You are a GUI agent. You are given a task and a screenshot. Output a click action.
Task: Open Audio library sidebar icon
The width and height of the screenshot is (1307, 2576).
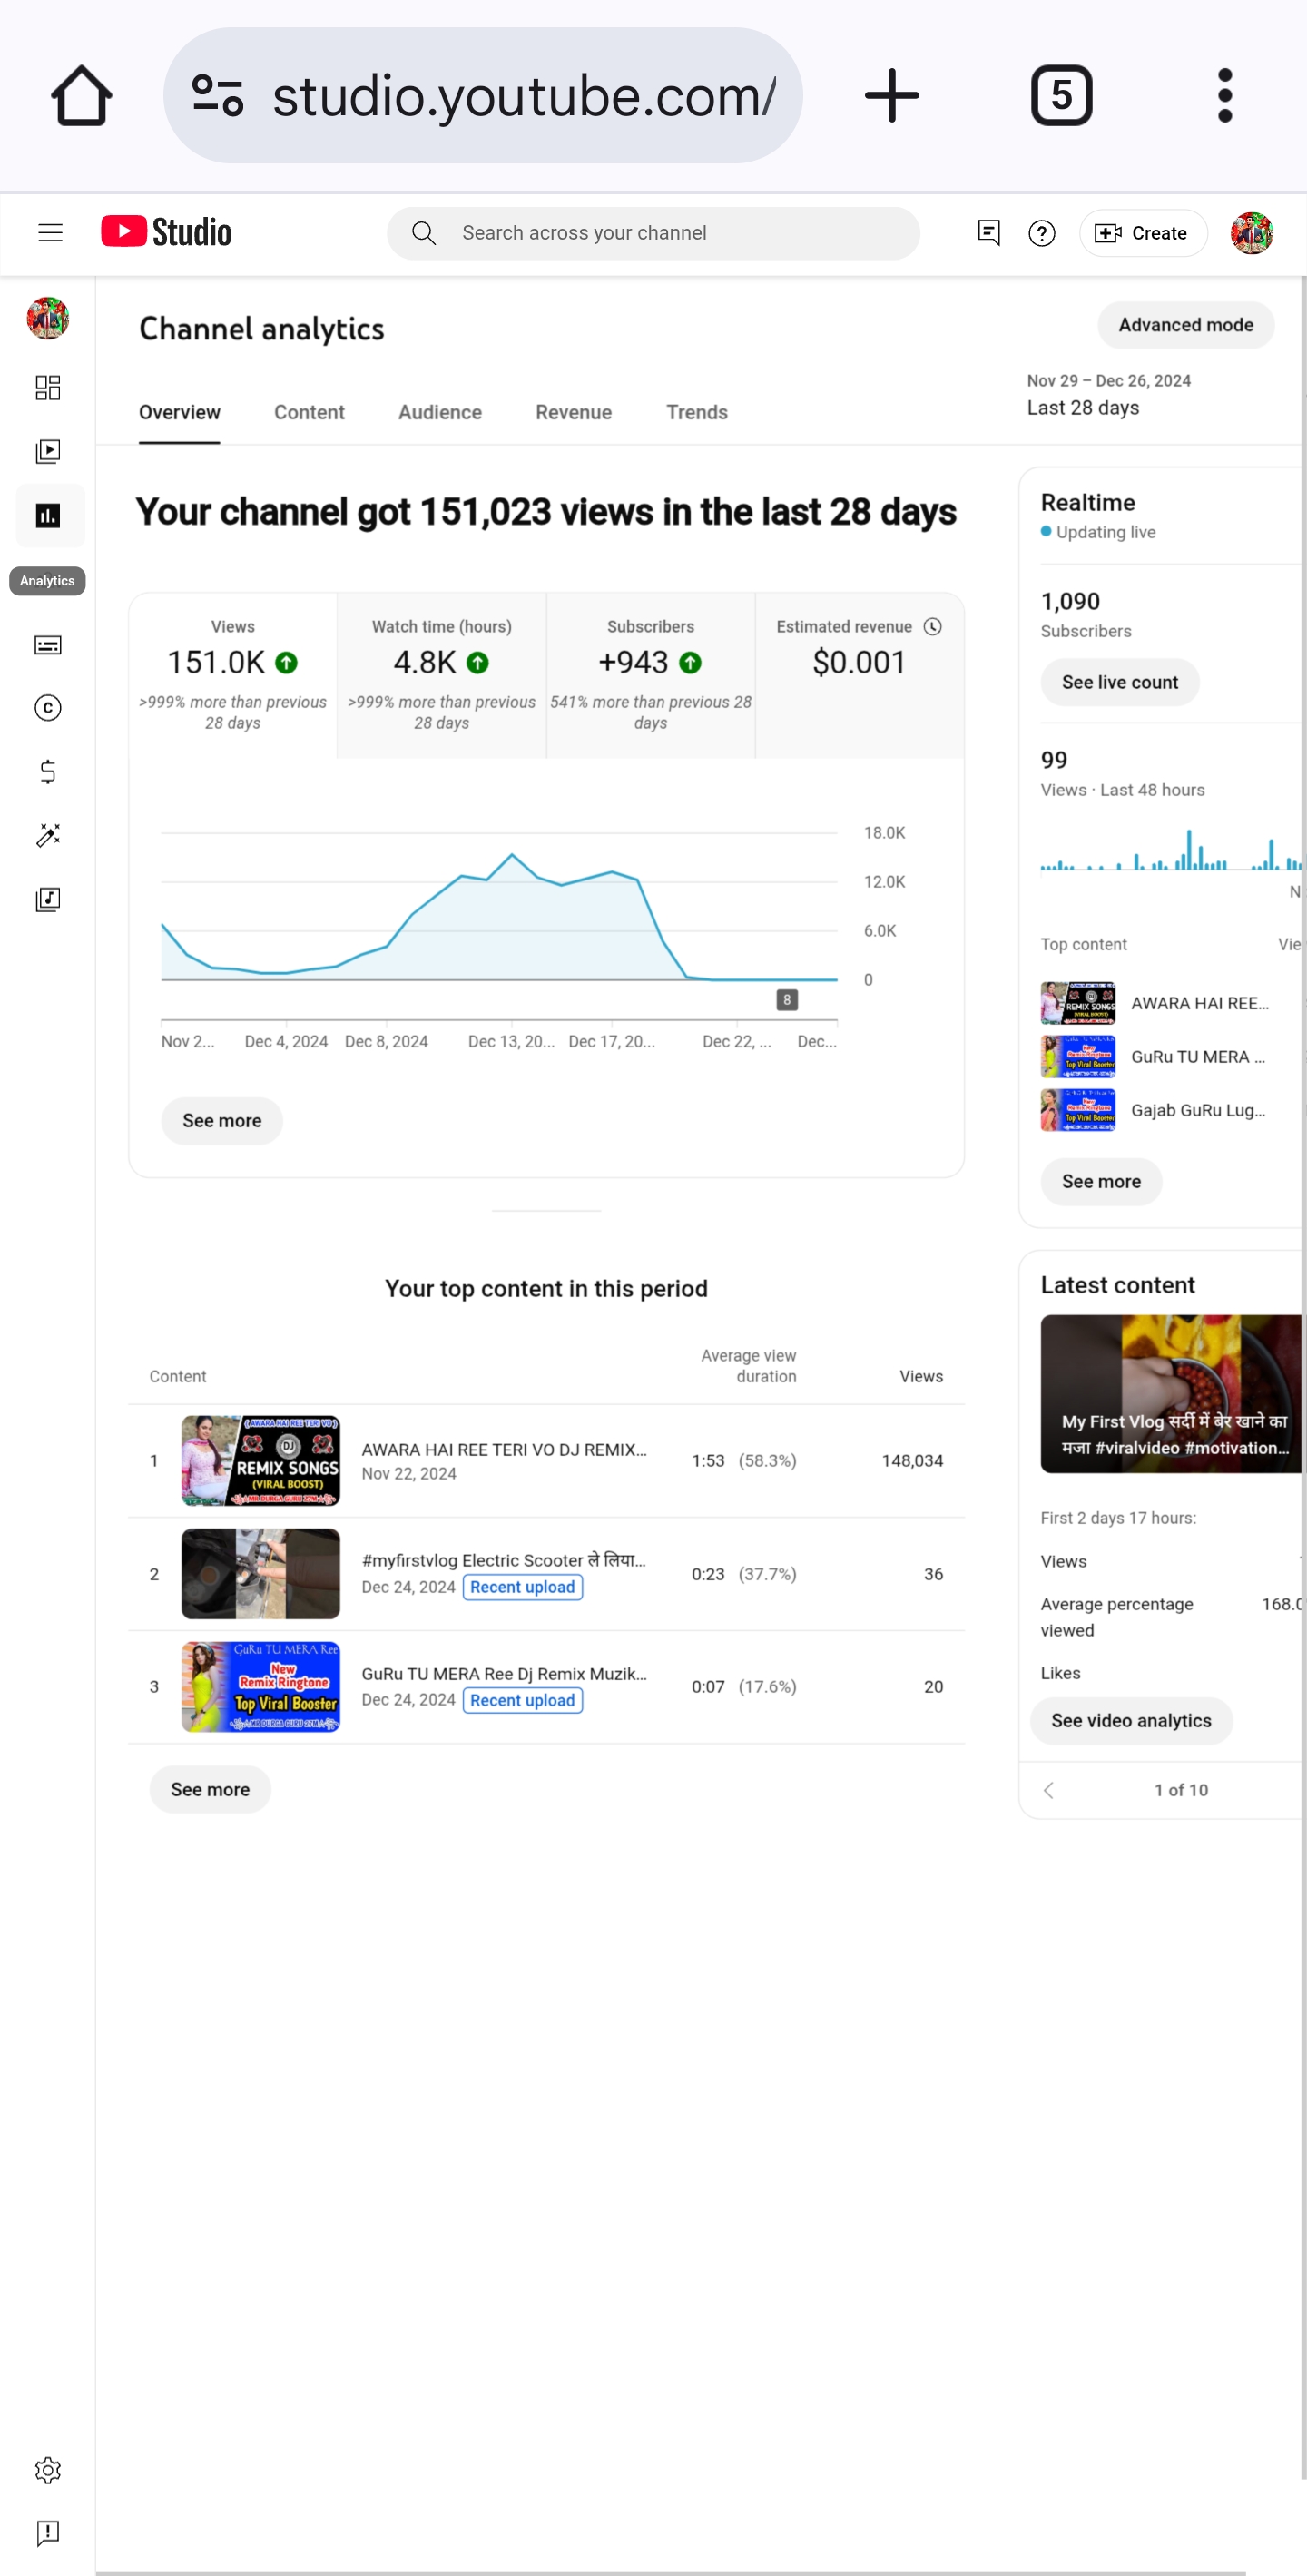pyautogui.click(x=48, y=899)
